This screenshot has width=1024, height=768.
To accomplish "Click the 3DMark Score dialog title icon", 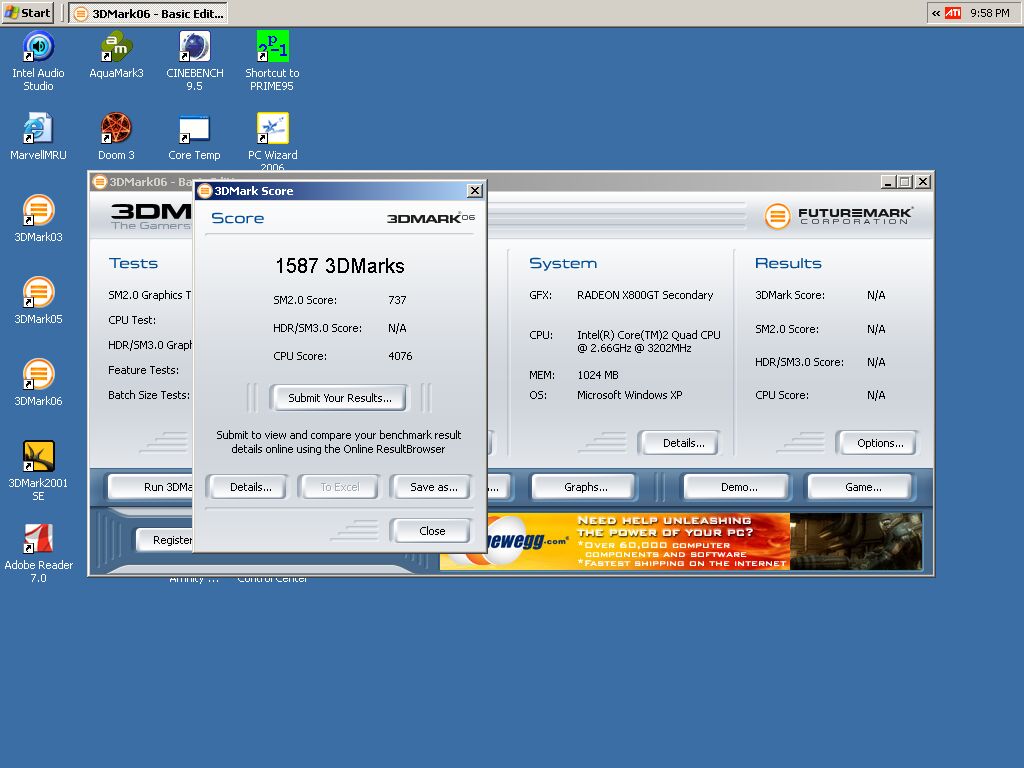I will (204, 191).
